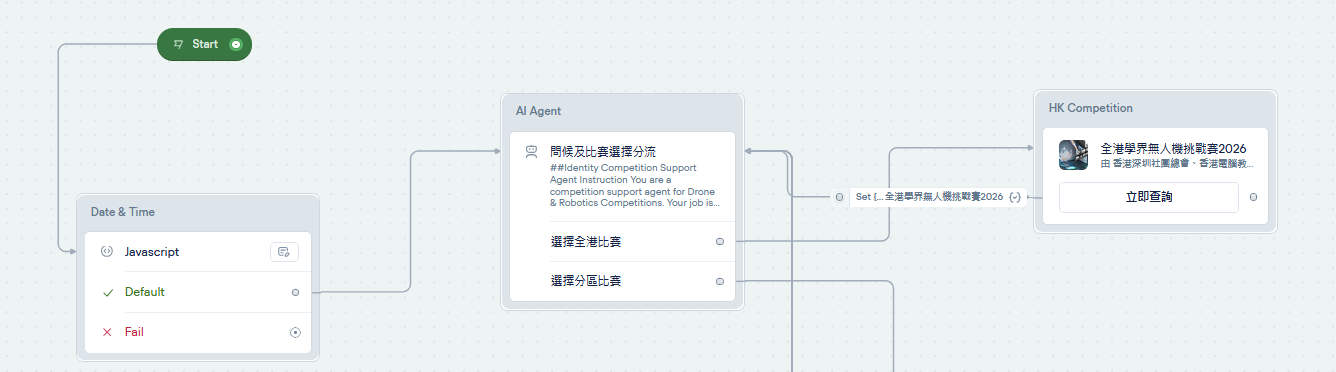Click the 選擇全港比賽 output connector dot
Viewport: 1336px width, 372px height.
click(720, 241)
